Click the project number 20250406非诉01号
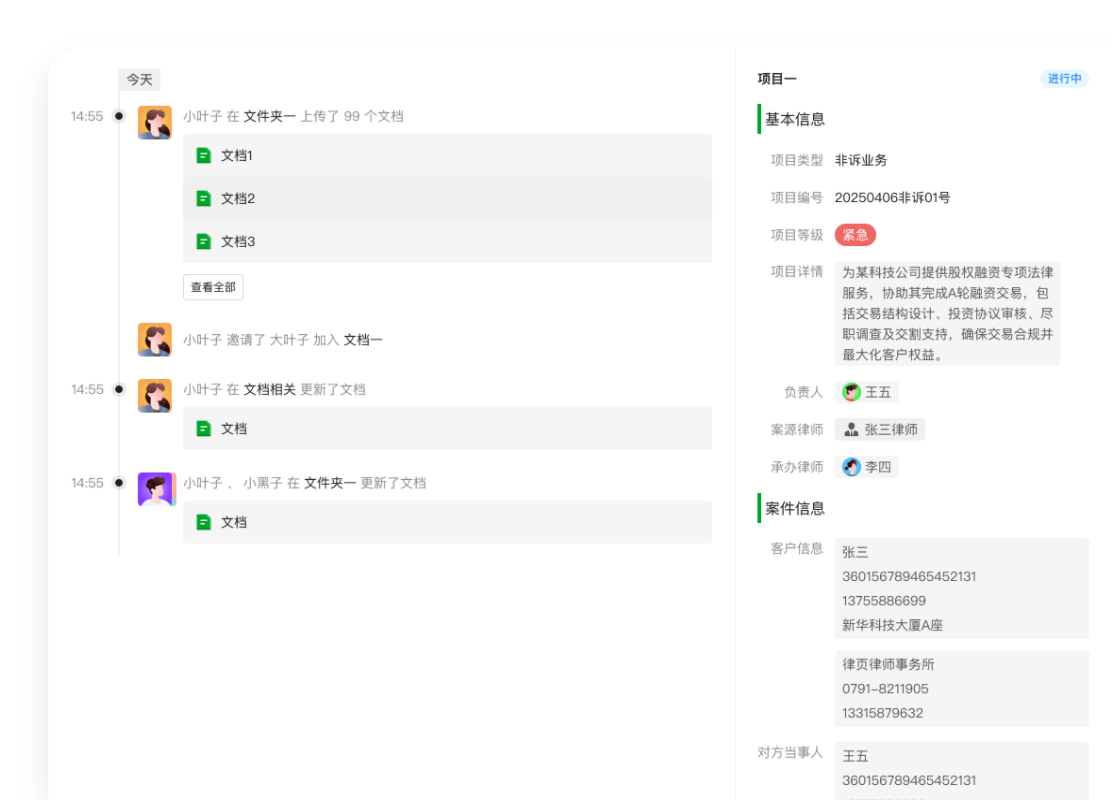Image resolution: width=1112 pixels, height=800 pixels. [x=892, y=198]
